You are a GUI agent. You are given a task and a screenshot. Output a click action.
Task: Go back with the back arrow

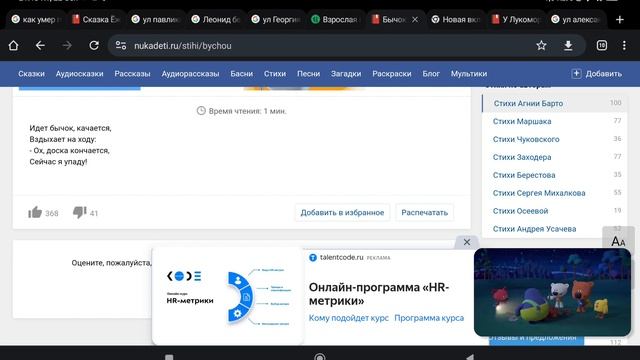40,45
